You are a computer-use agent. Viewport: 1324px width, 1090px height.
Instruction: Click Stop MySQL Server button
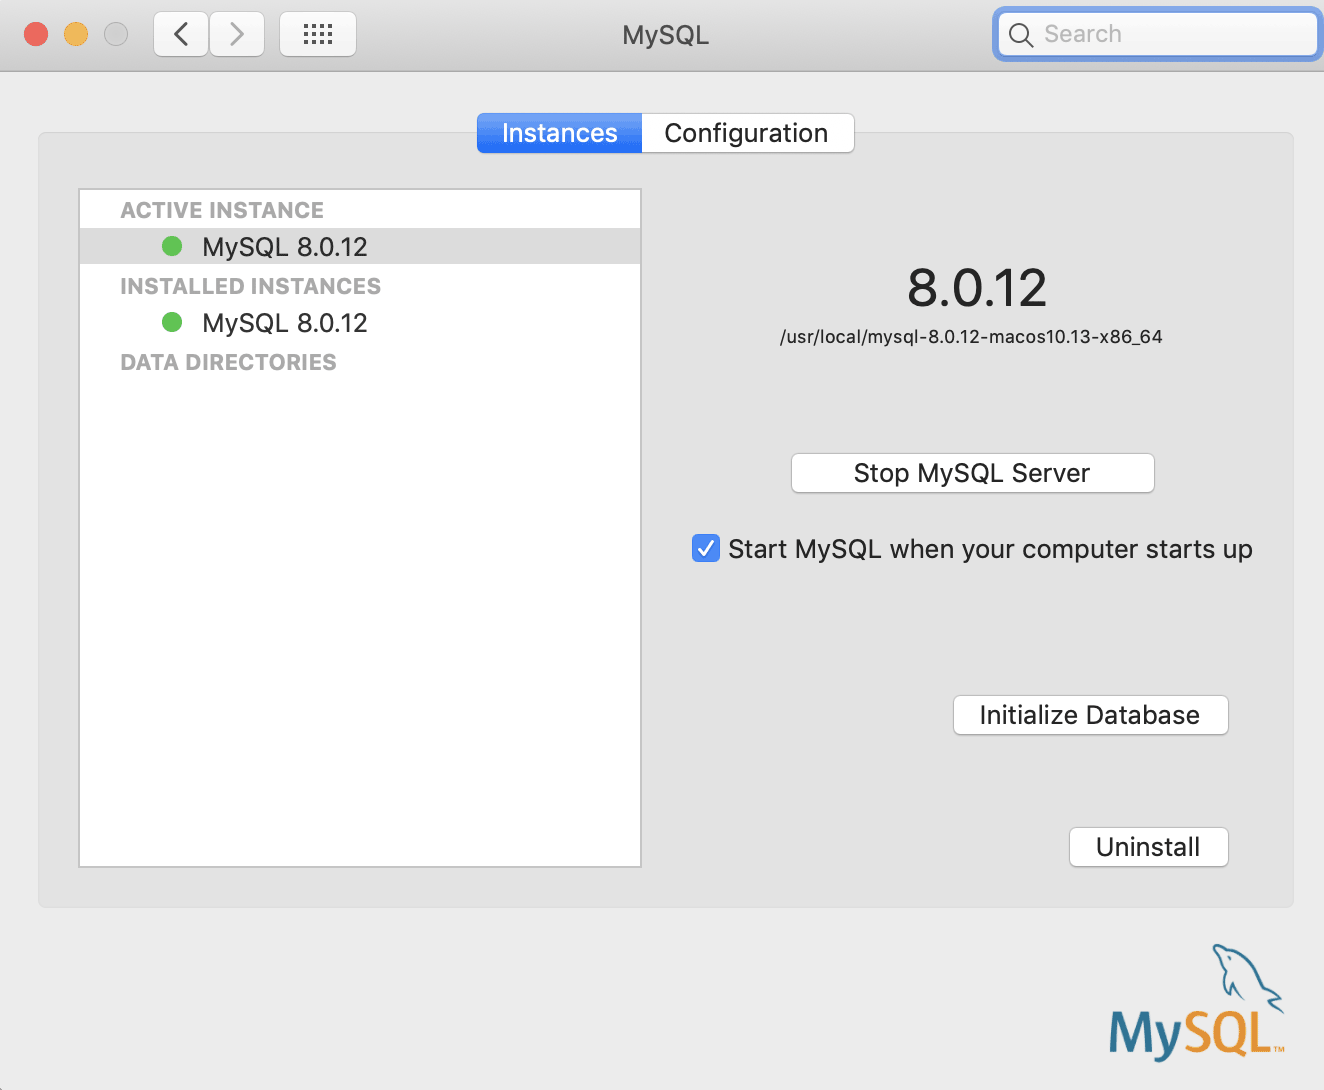coord(972,473)
